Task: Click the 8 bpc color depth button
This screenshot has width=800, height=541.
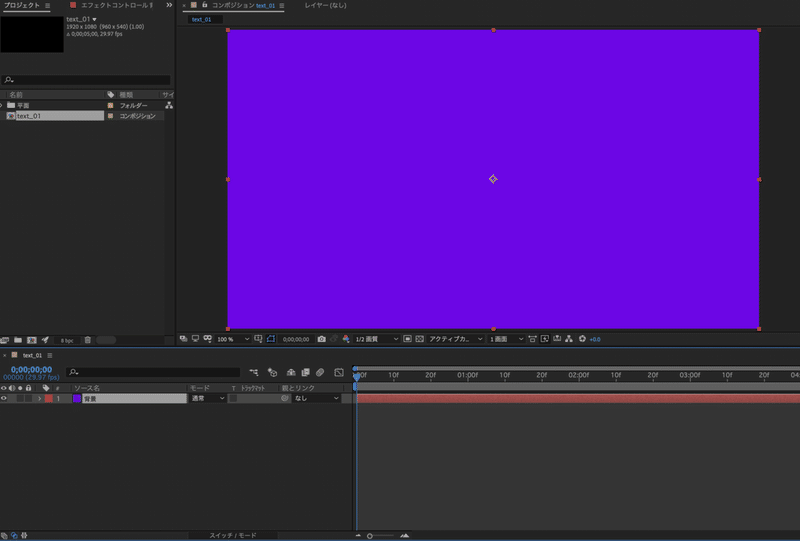Action: coord(67,340)
